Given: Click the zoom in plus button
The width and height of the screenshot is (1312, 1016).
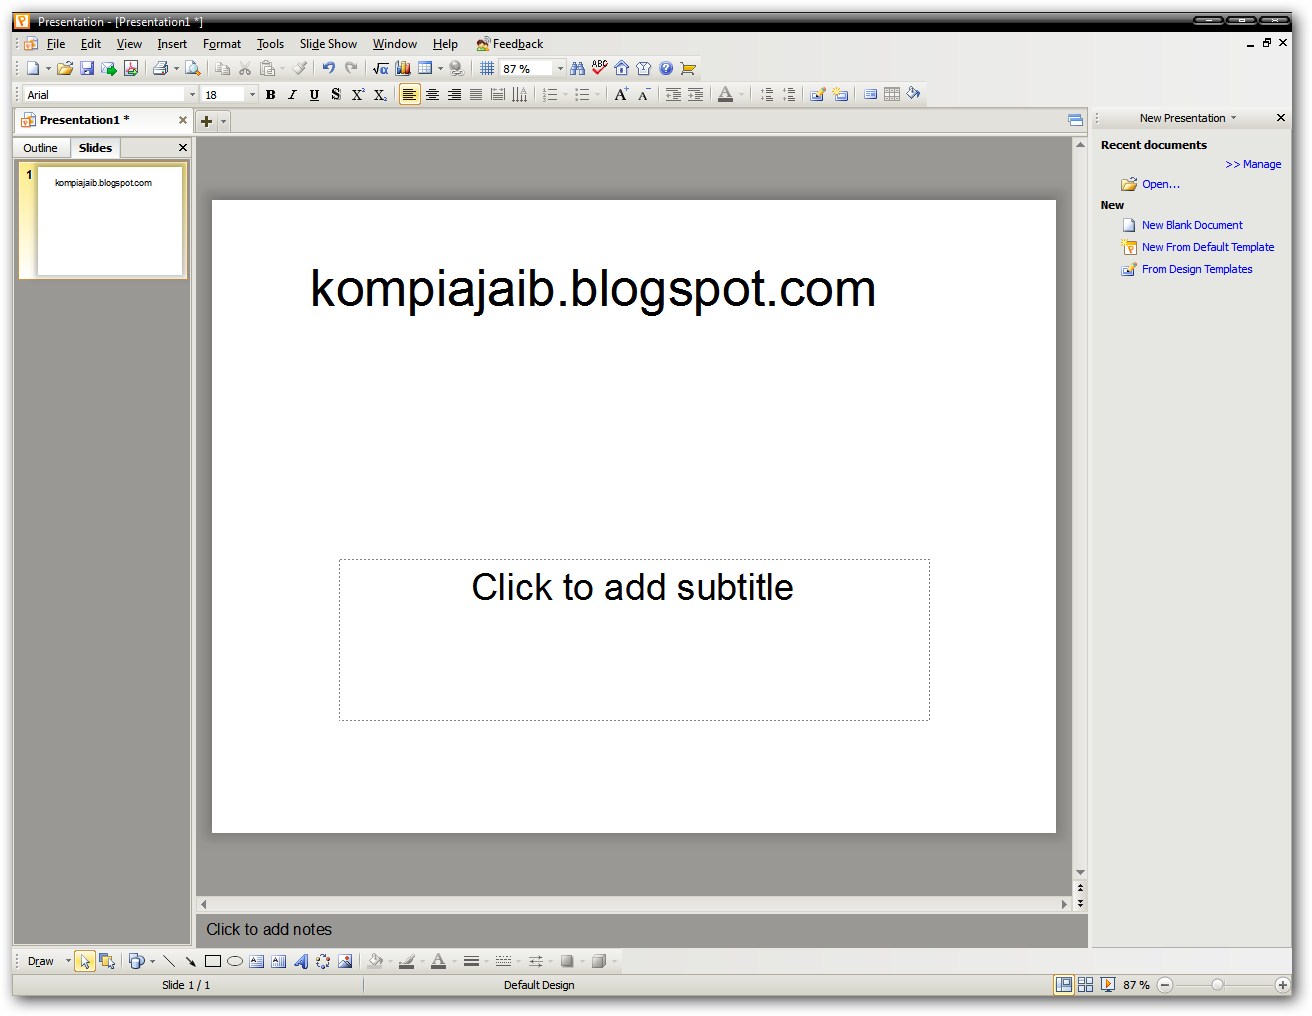Looking at the screenshot, I should [1282, 985].
